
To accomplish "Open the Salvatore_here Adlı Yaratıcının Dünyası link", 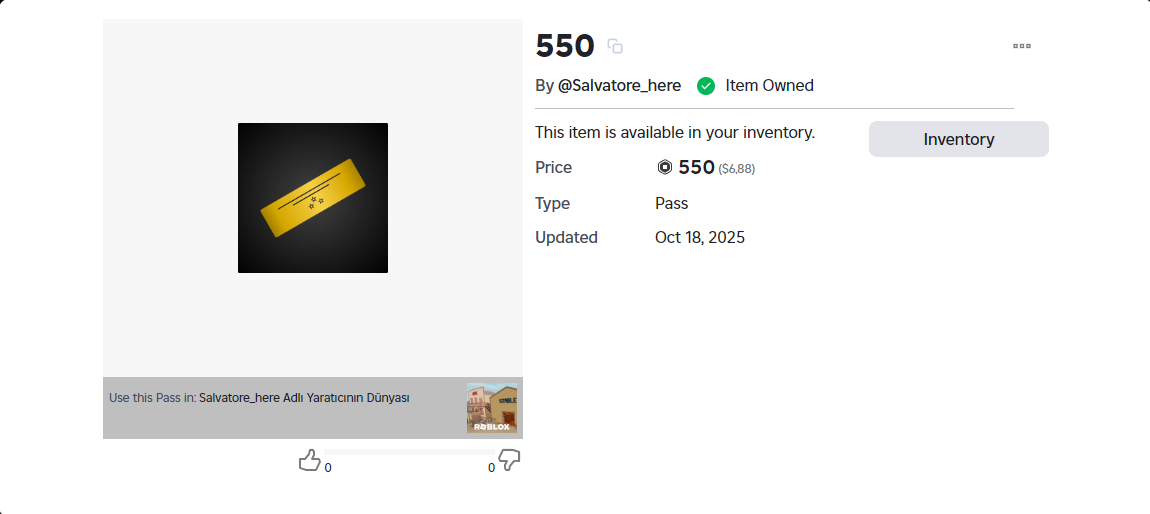I will (304, 398).
